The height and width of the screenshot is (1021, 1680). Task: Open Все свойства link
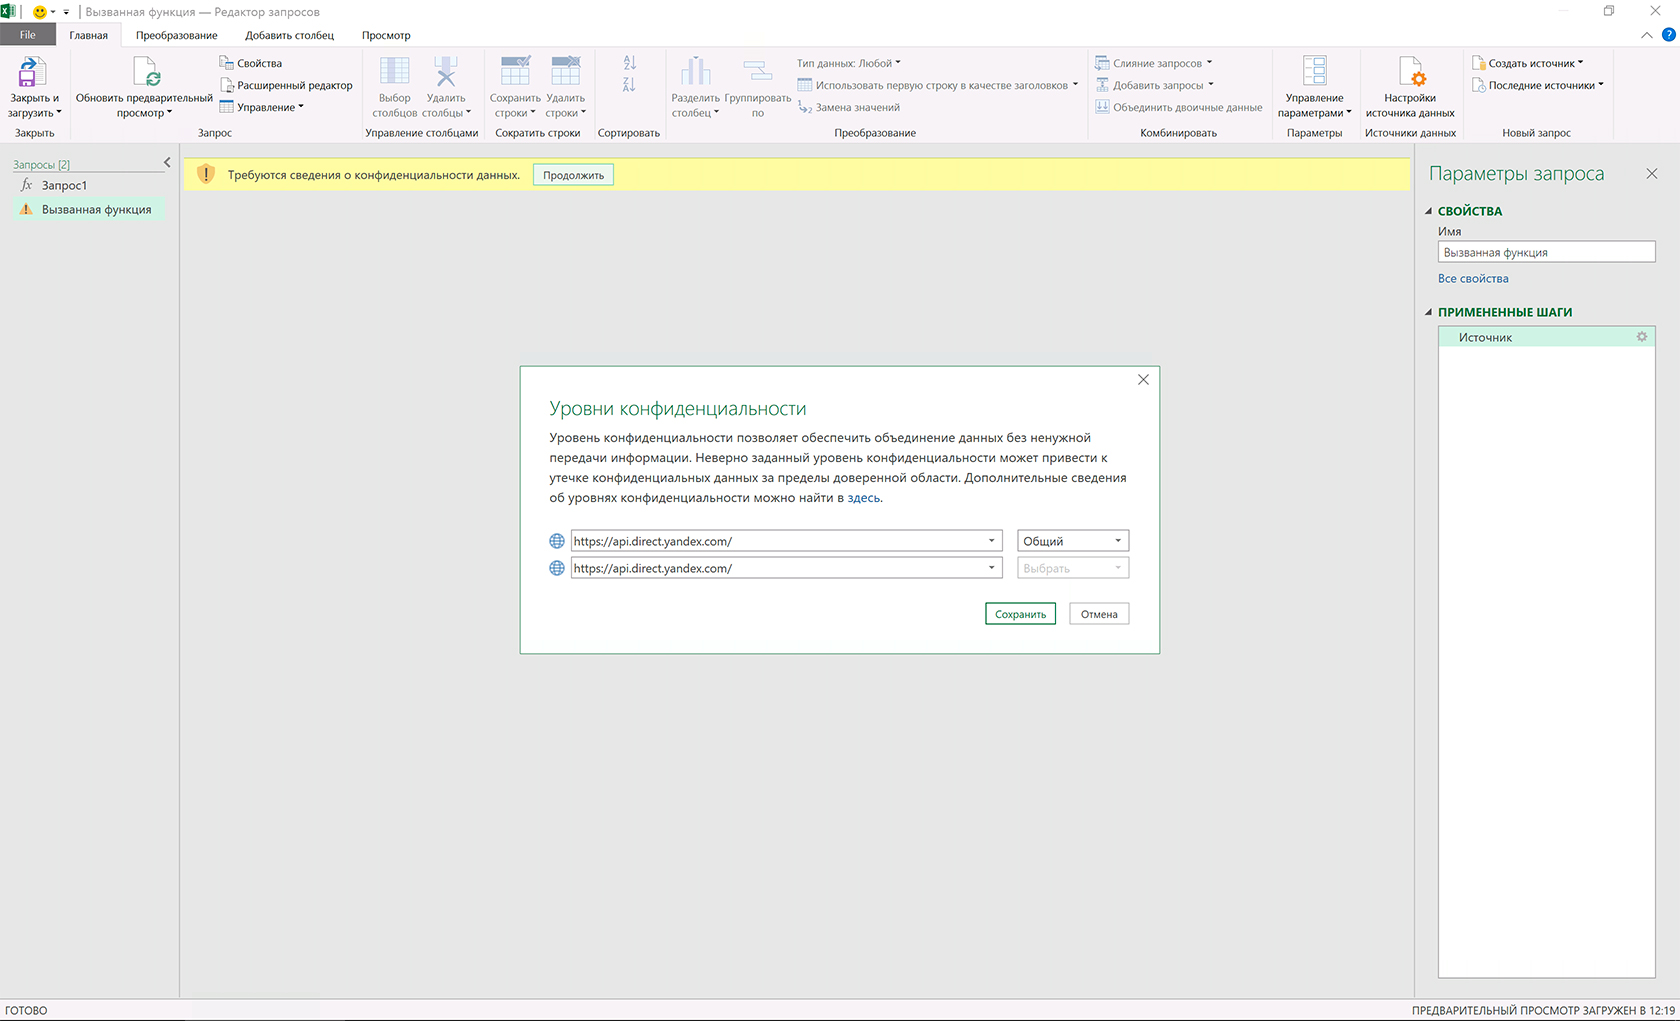coord(1473,279)
